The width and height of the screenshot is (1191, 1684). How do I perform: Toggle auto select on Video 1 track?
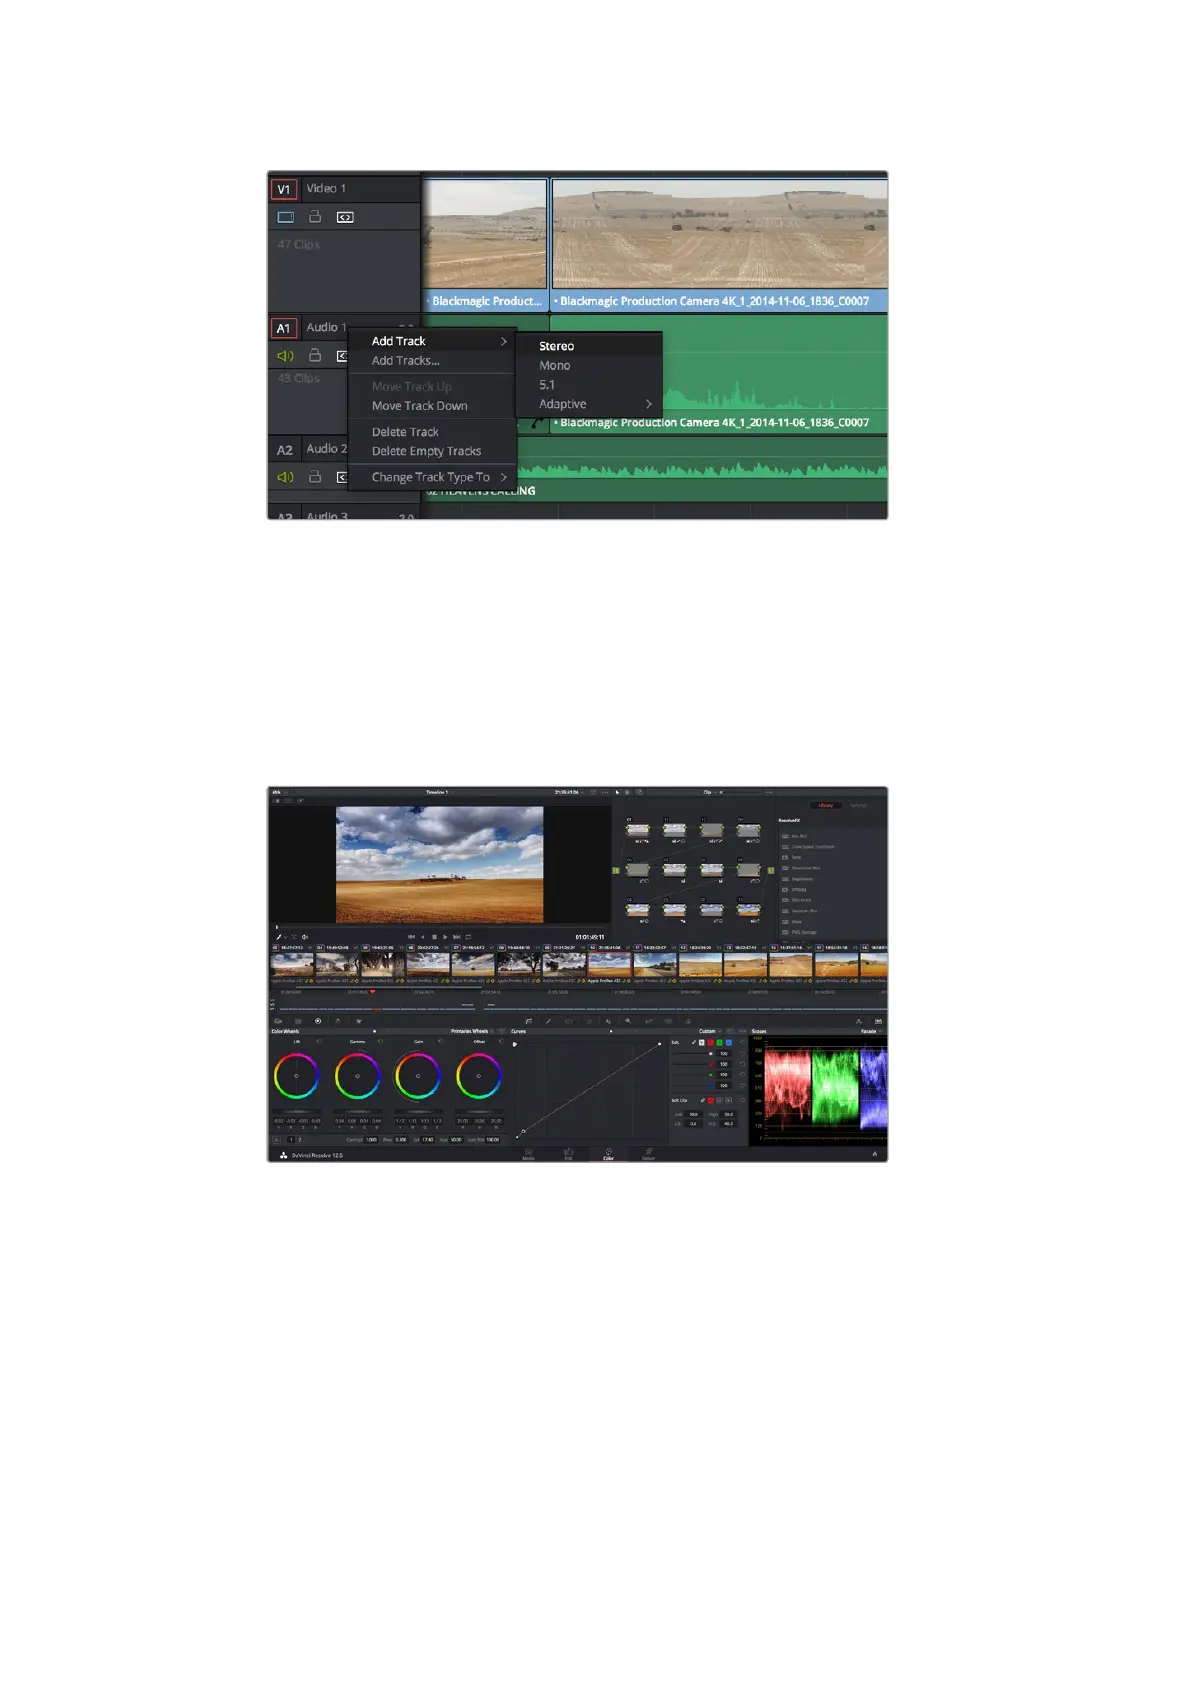[x=345, y=217]
